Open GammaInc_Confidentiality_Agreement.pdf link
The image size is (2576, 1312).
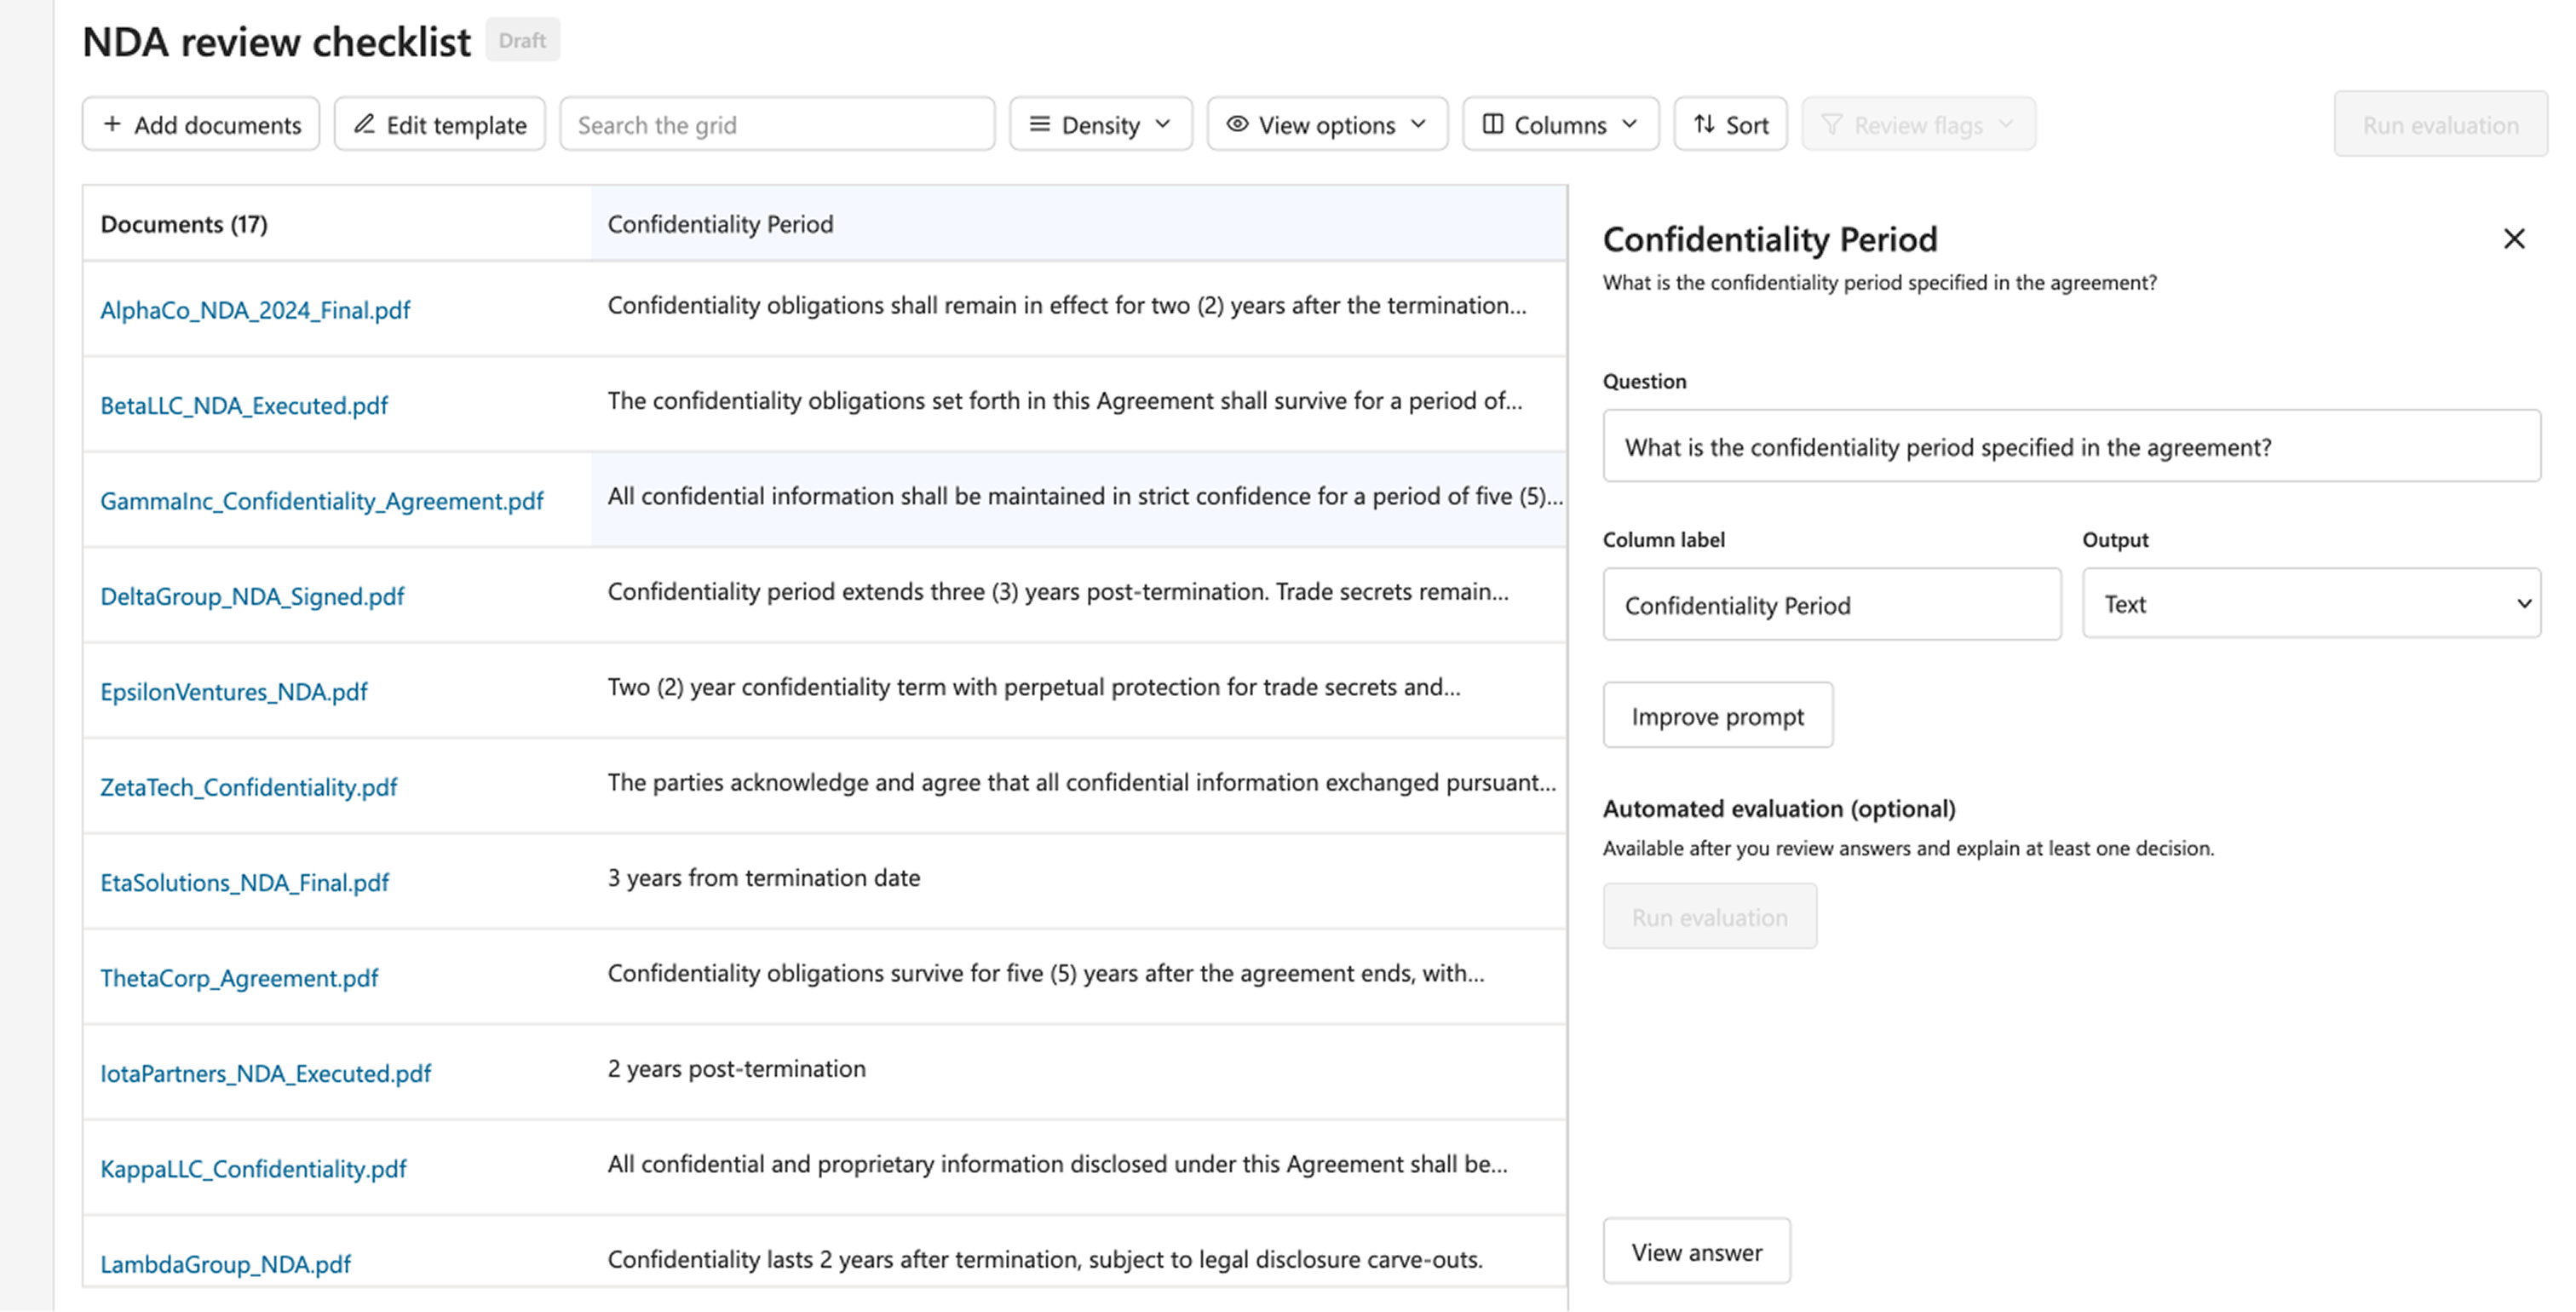[321, 500]
